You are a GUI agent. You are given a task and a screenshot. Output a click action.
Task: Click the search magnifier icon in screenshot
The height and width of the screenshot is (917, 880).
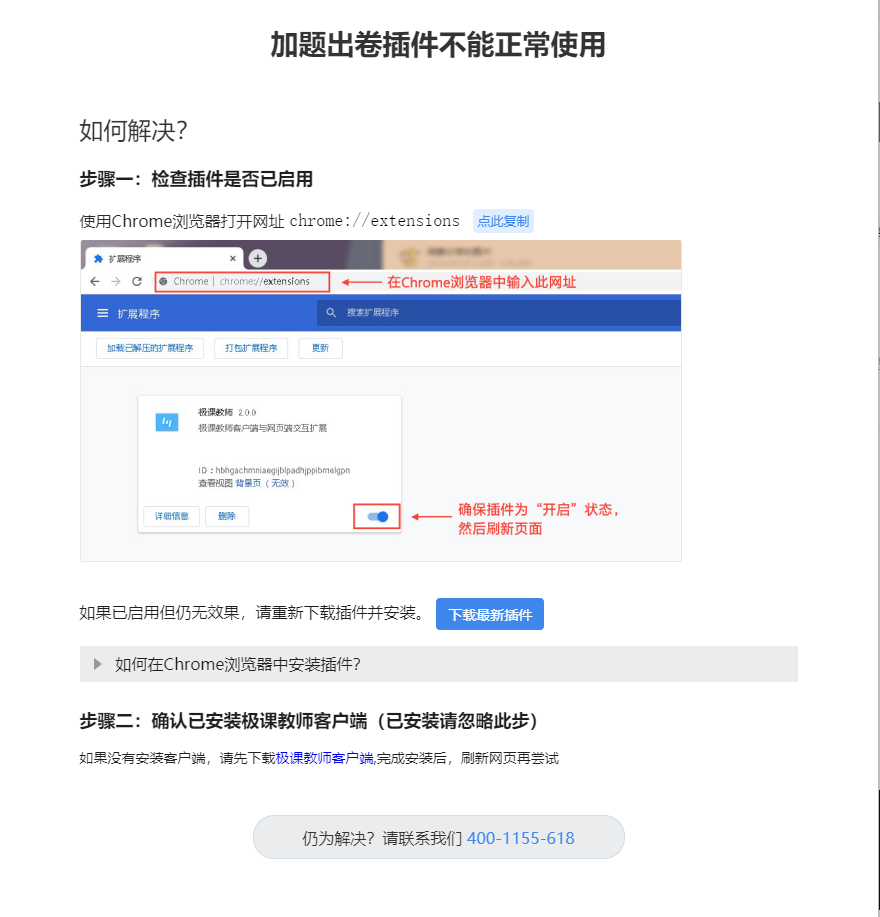[331, 312]
